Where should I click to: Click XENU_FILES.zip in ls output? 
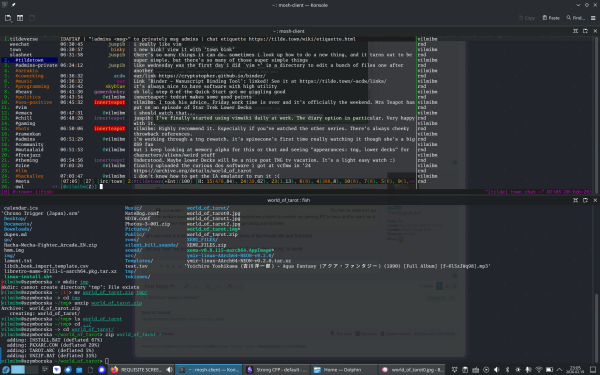coord(206,245)
